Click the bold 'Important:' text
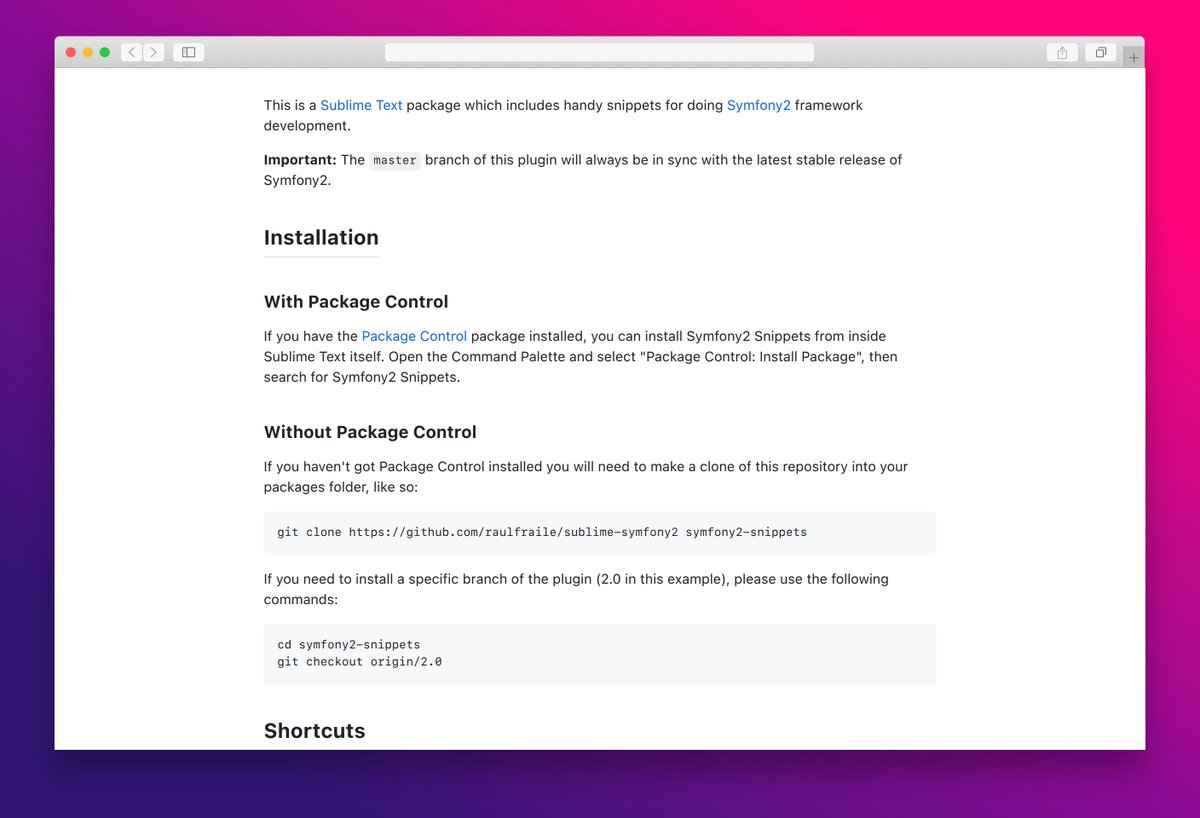1200x818 pixels. (x=300, y=160)
